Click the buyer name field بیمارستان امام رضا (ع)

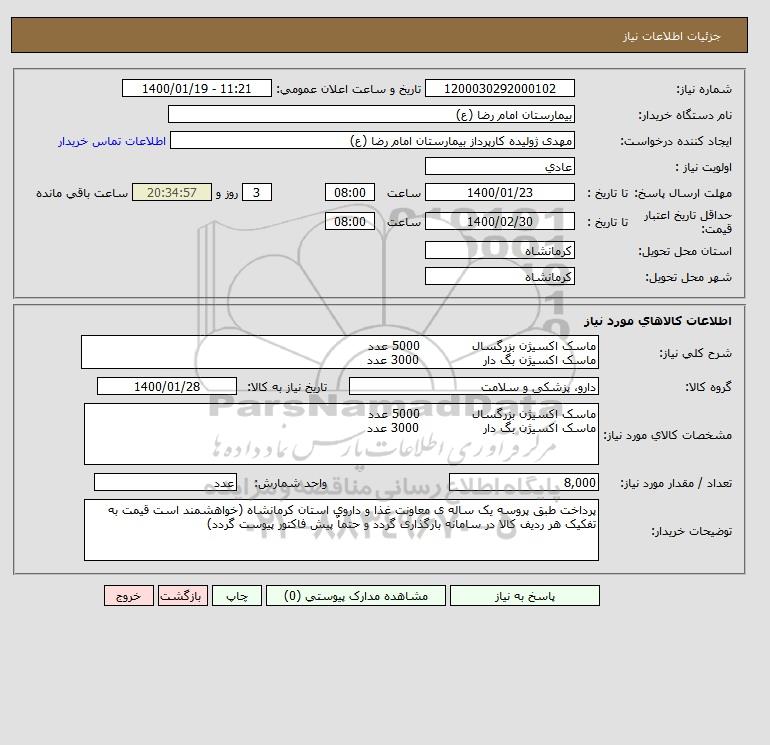point(371,114)
